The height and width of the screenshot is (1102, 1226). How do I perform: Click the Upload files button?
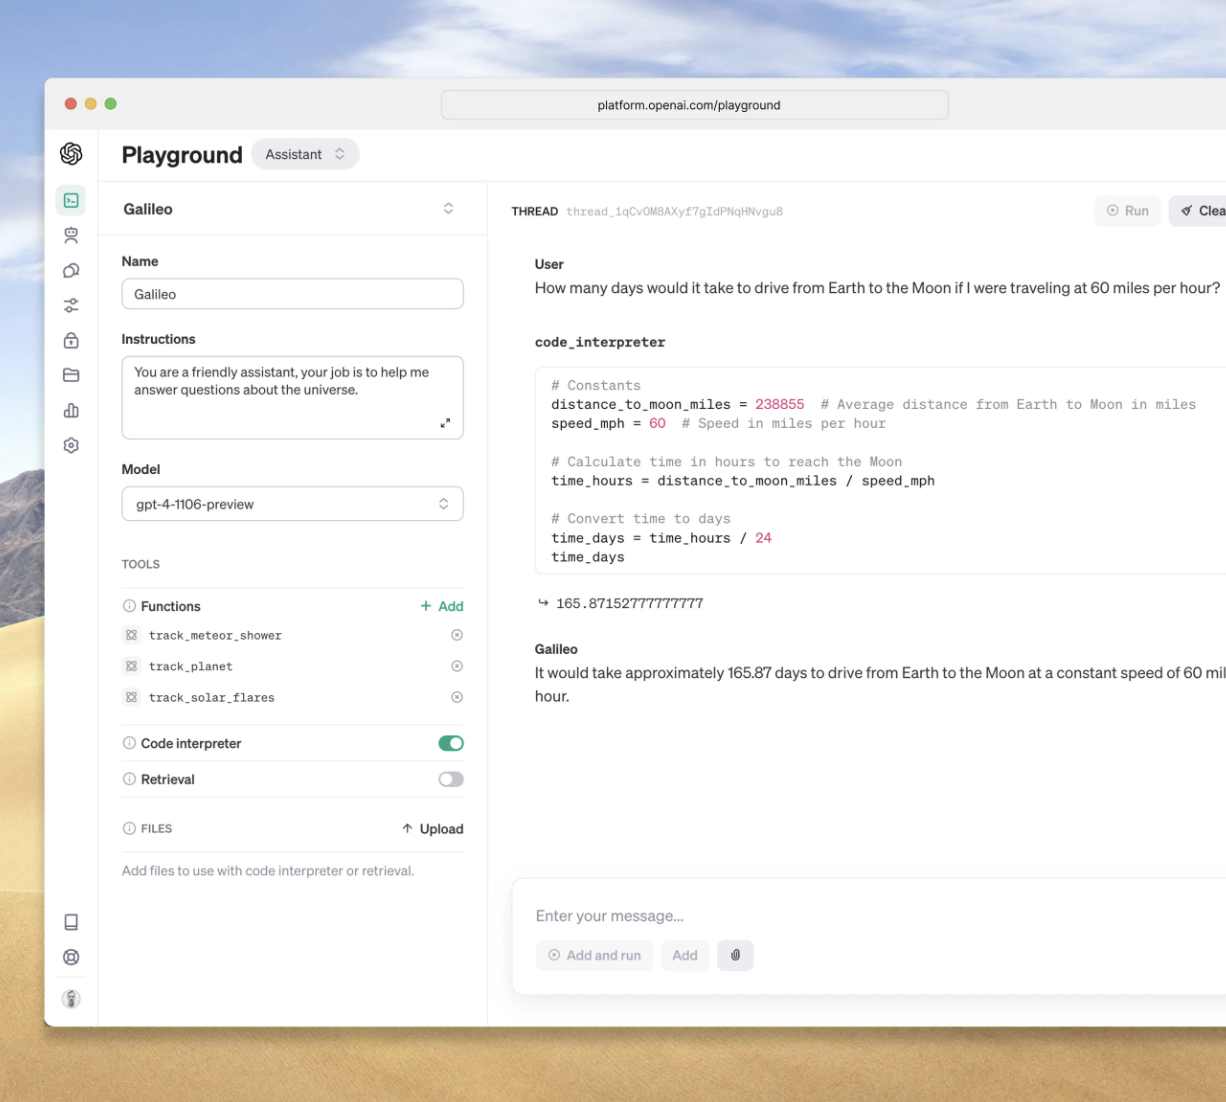433,829
